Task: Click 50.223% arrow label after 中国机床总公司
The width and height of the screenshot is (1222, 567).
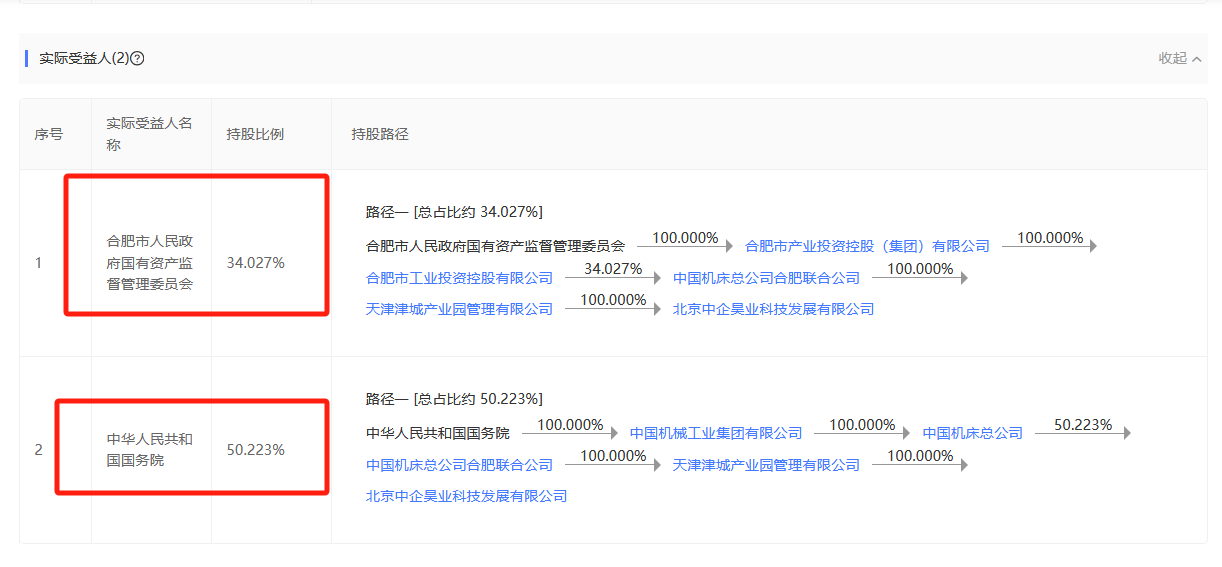Action: pos(1083,424)
